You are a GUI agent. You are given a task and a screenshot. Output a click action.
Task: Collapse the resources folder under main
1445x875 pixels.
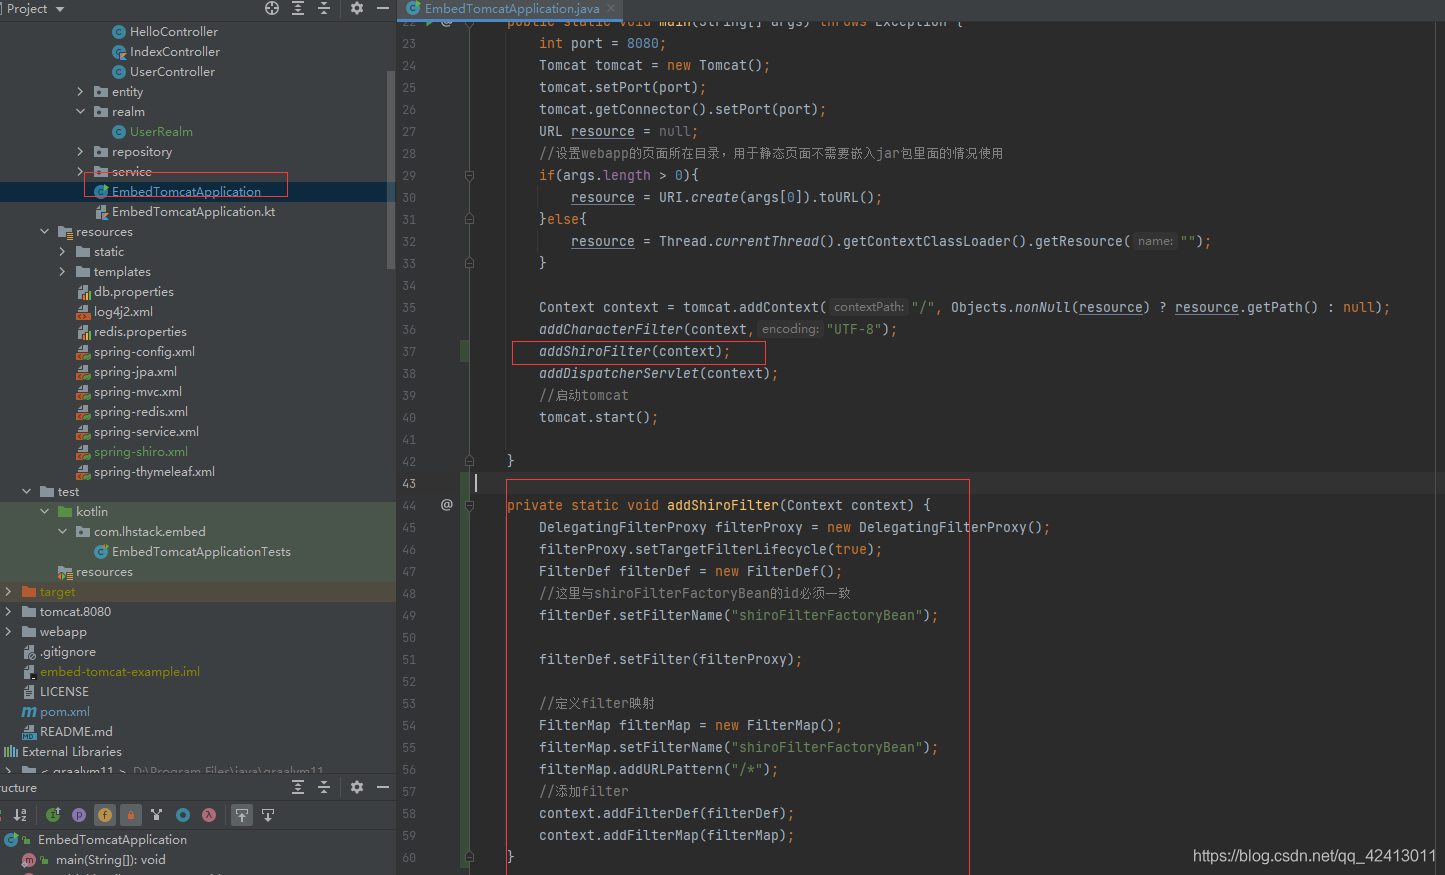(x=45, y=232)
